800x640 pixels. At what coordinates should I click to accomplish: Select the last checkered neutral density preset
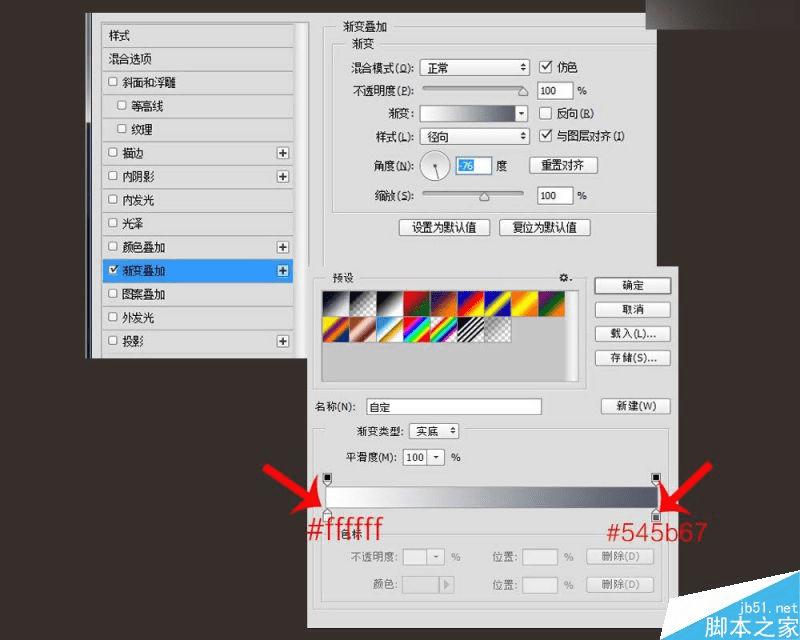pyautogui.click(x=497, y=329)
